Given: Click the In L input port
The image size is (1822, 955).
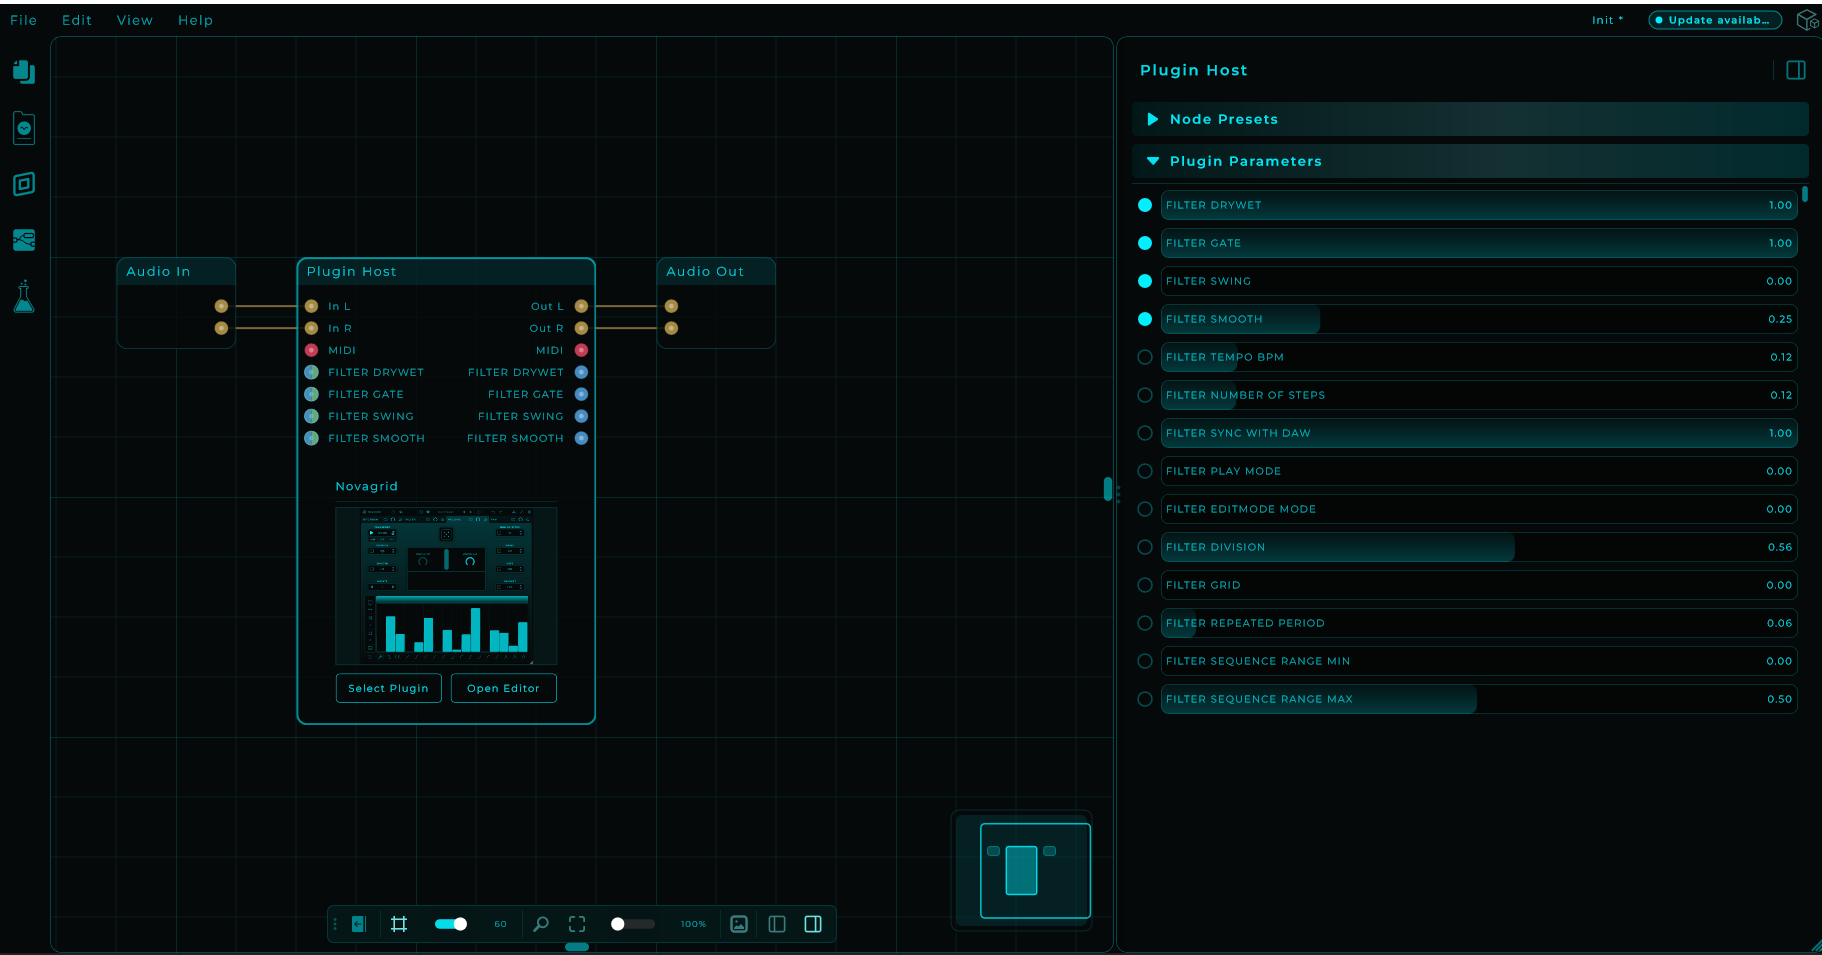Looking at the screenshot, I should point(312,306).
